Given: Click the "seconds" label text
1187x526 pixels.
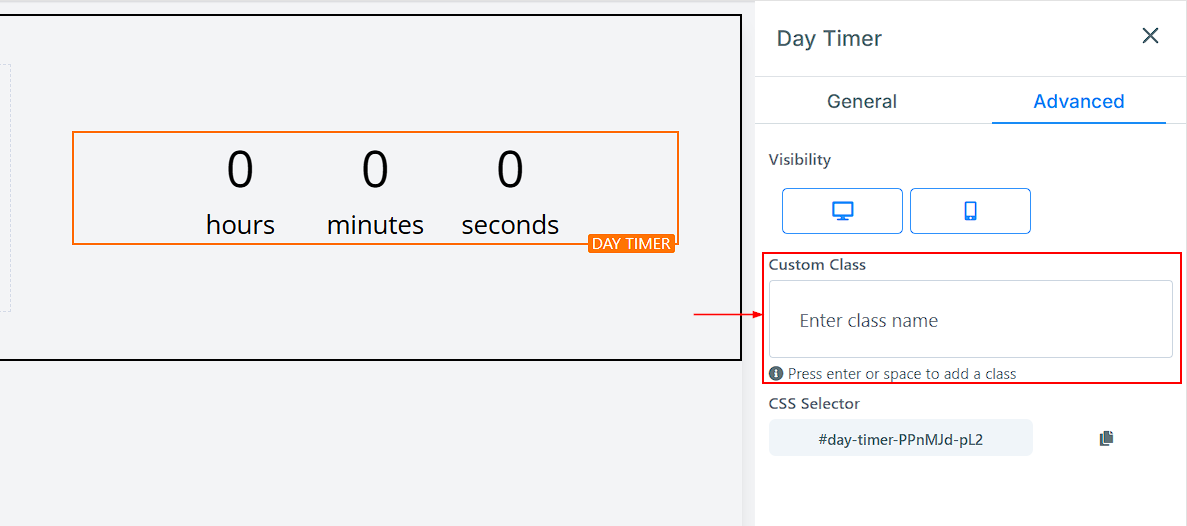Looking at the screenshot, I should 510,225.
